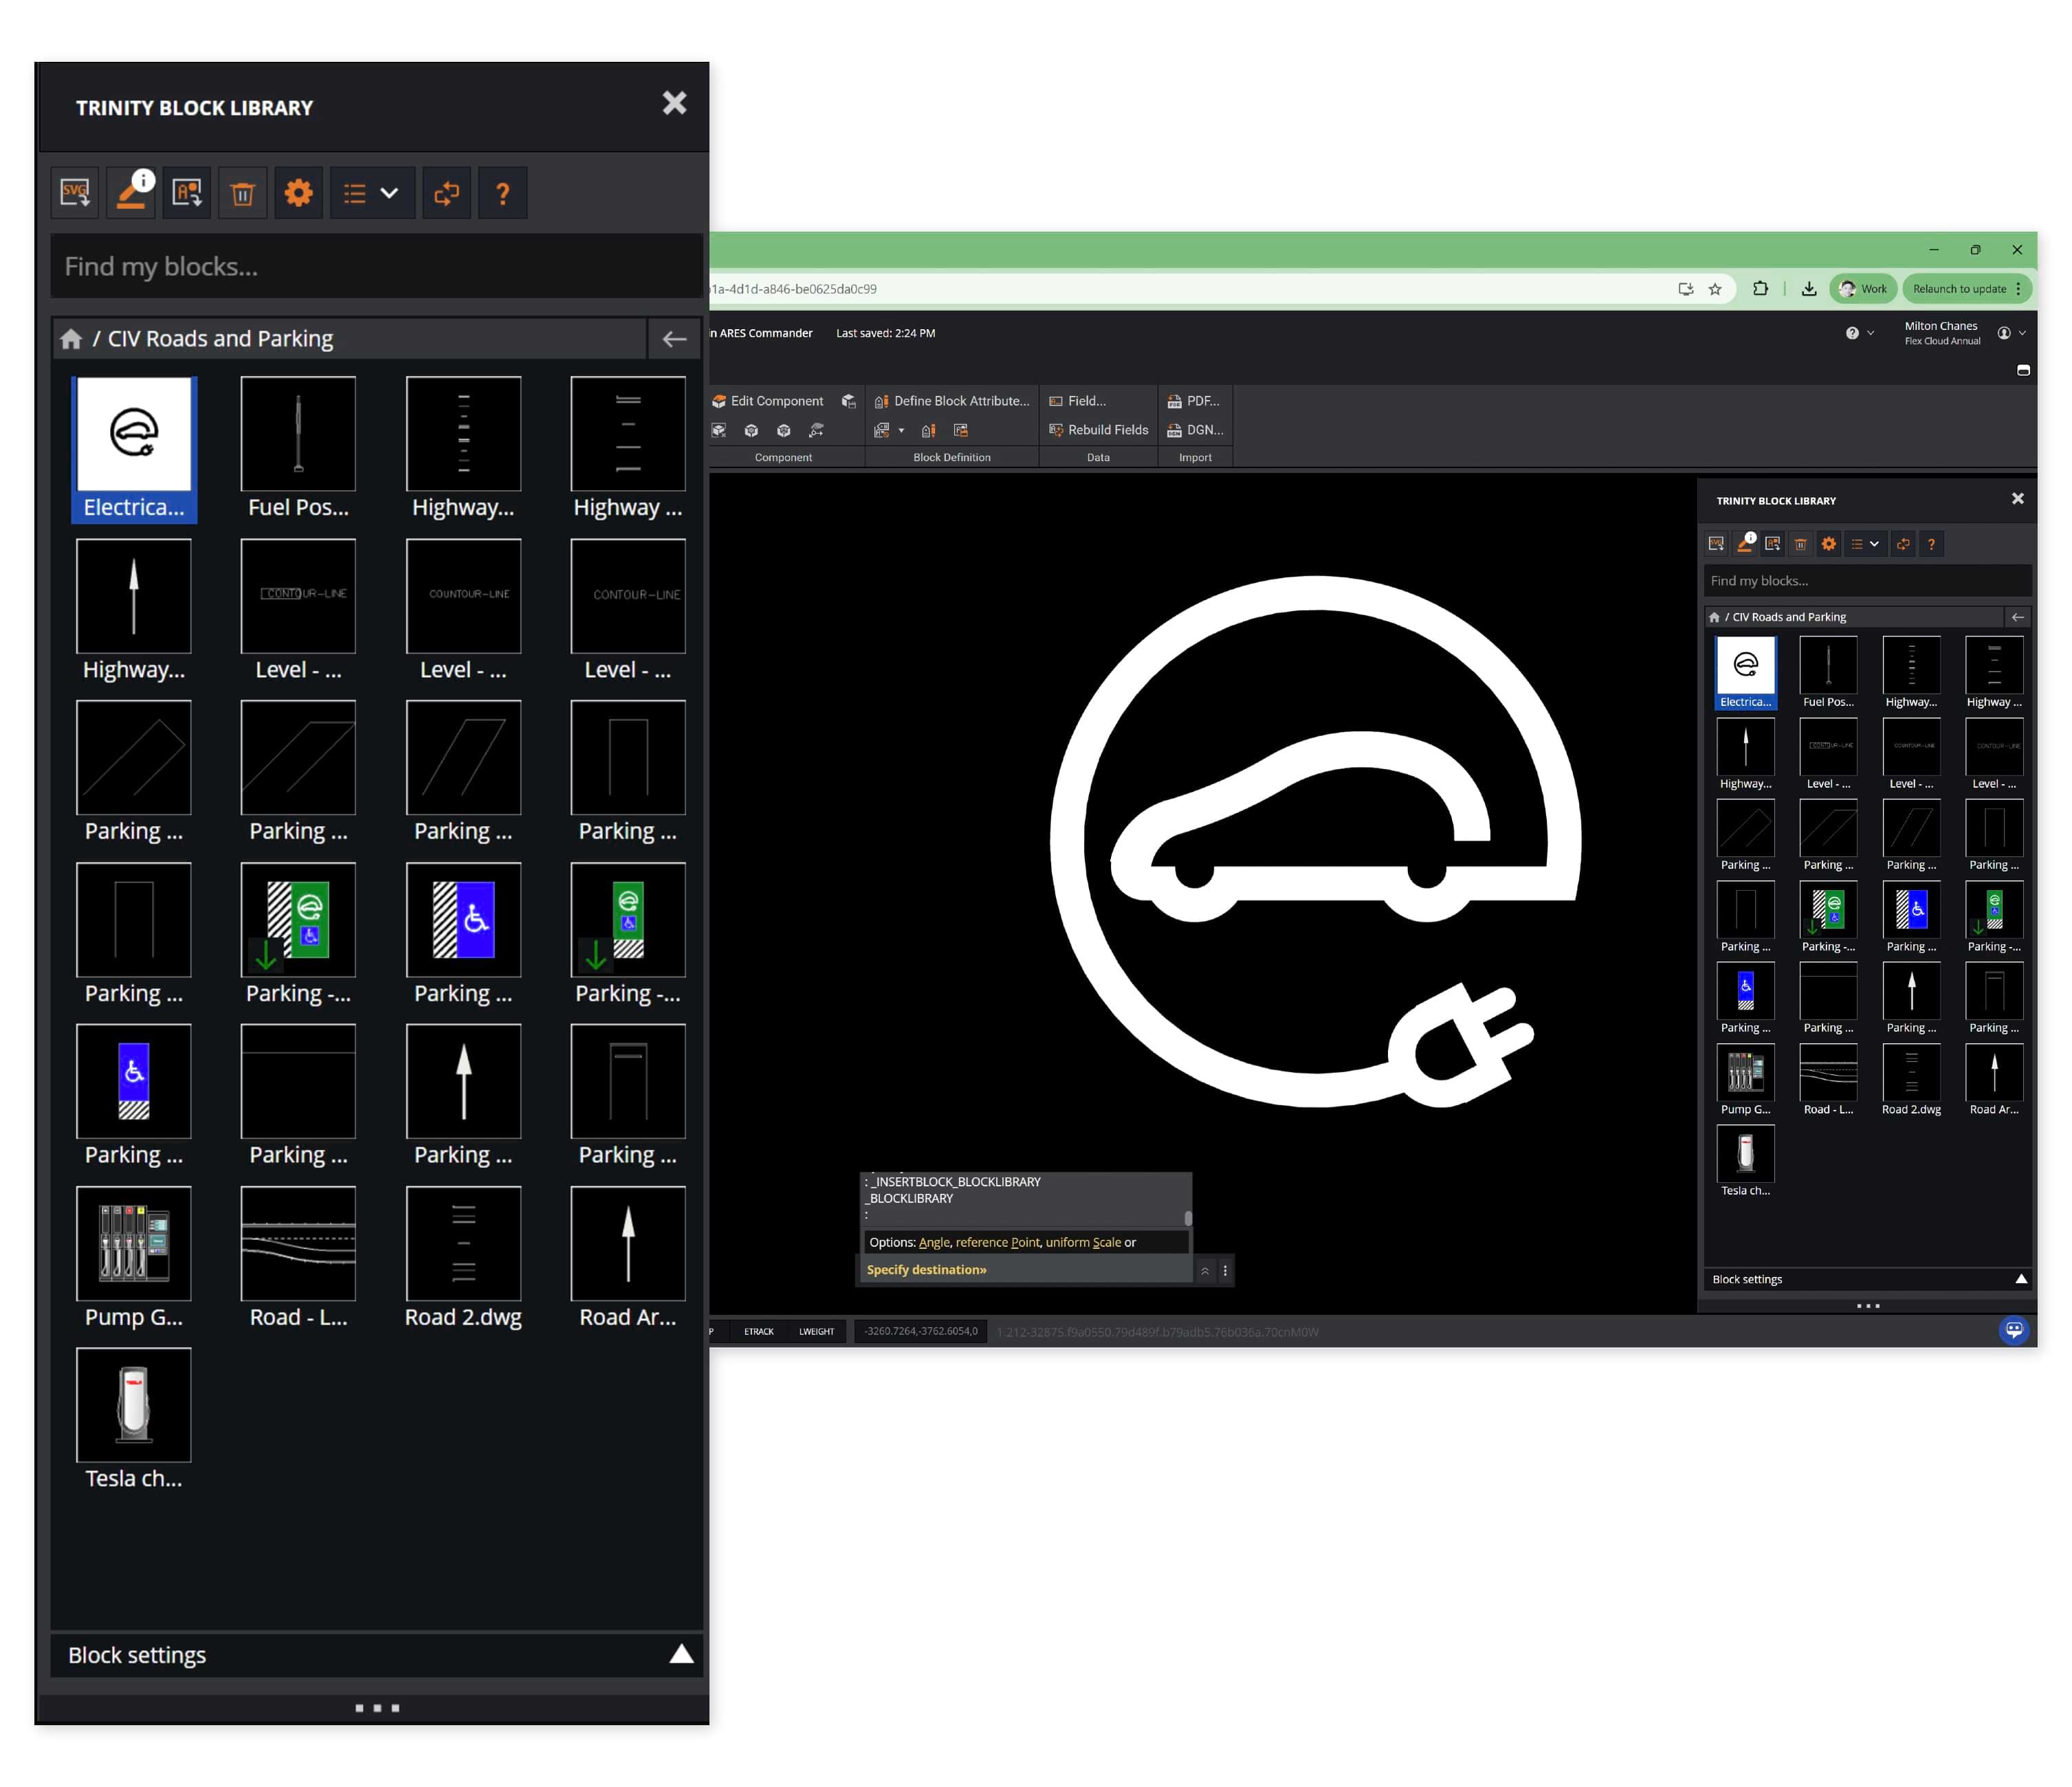Click the trash delete icon in library toolbar
Image resolution: width=2072 pixels, height=1787 pixels.
pyautogui.click(x=243, y=193)
